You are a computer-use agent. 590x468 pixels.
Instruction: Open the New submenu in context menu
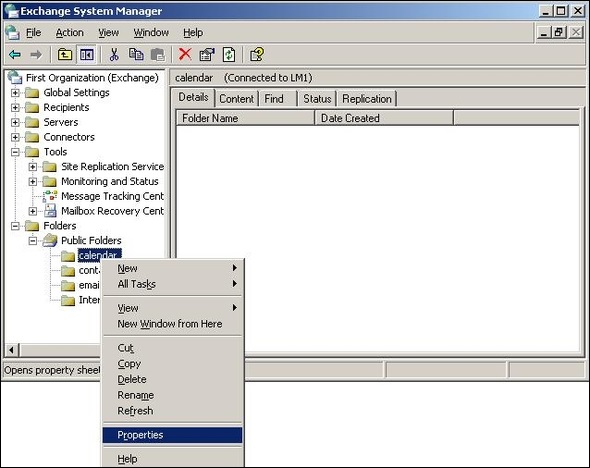(x=173, y=268)
